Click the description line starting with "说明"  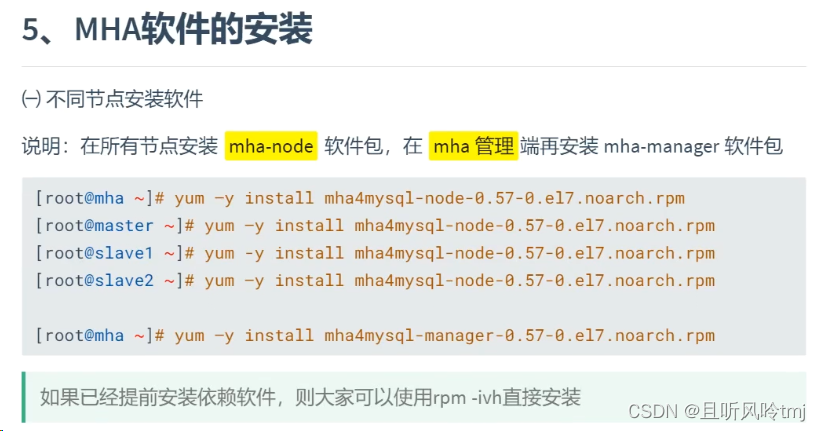point(400,147)
